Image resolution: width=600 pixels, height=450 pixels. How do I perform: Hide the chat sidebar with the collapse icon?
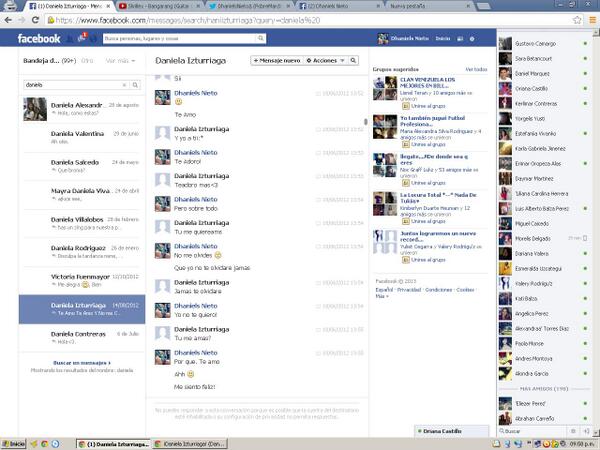click(586, 431)
